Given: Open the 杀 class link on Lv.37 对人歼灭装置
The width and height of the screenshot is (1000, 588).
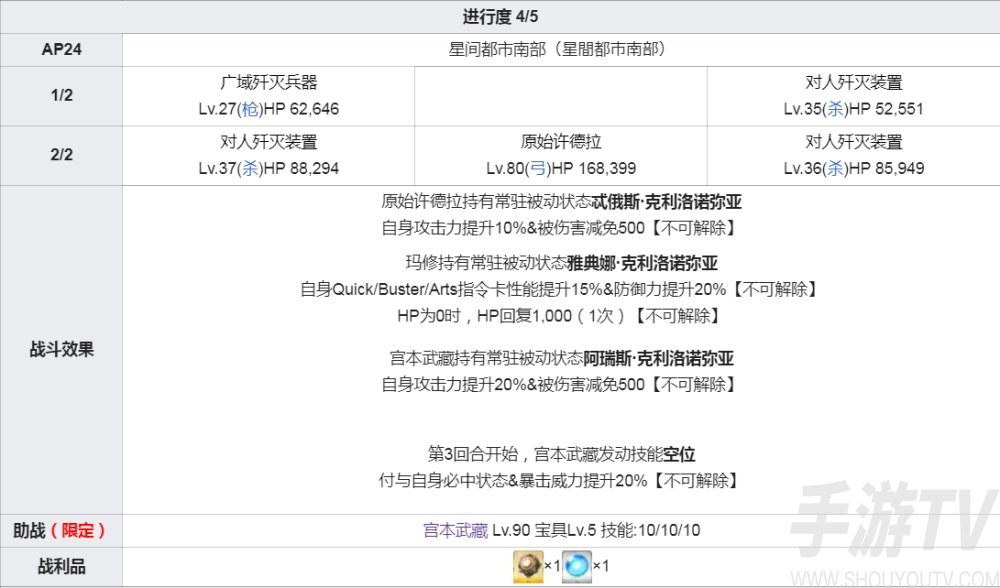Looking at the screenshot, I should [x=250, y=168].
